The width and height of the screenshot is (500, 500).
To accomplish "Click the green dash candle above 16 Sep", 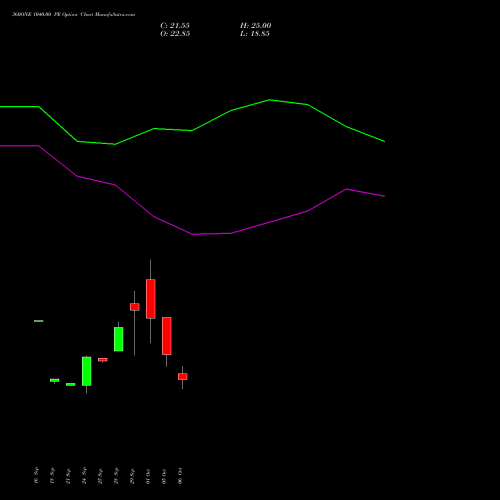I will point(39,321).
